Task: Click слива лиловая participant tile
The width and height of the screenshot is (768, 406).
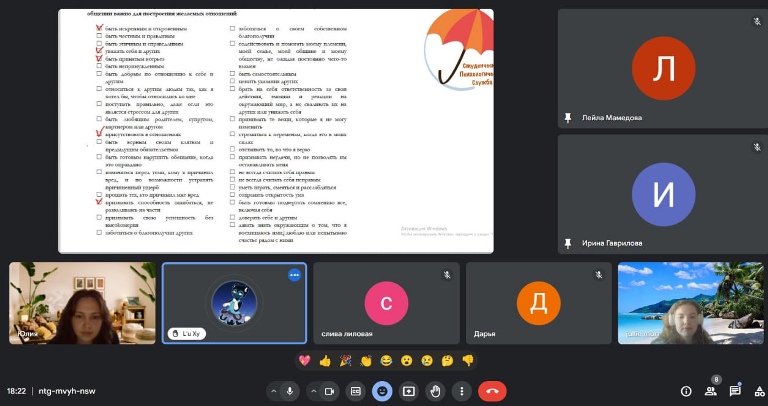Action: 386,303
